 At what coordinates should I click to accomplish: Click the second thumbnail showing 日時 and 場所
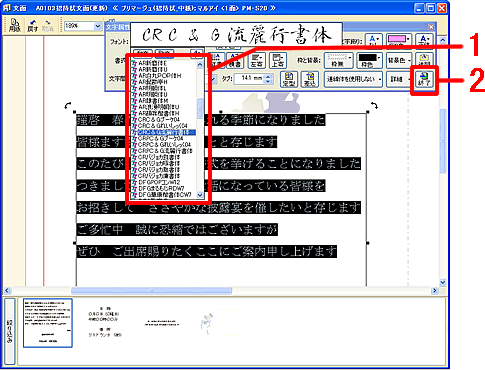(x=104, y=322)
